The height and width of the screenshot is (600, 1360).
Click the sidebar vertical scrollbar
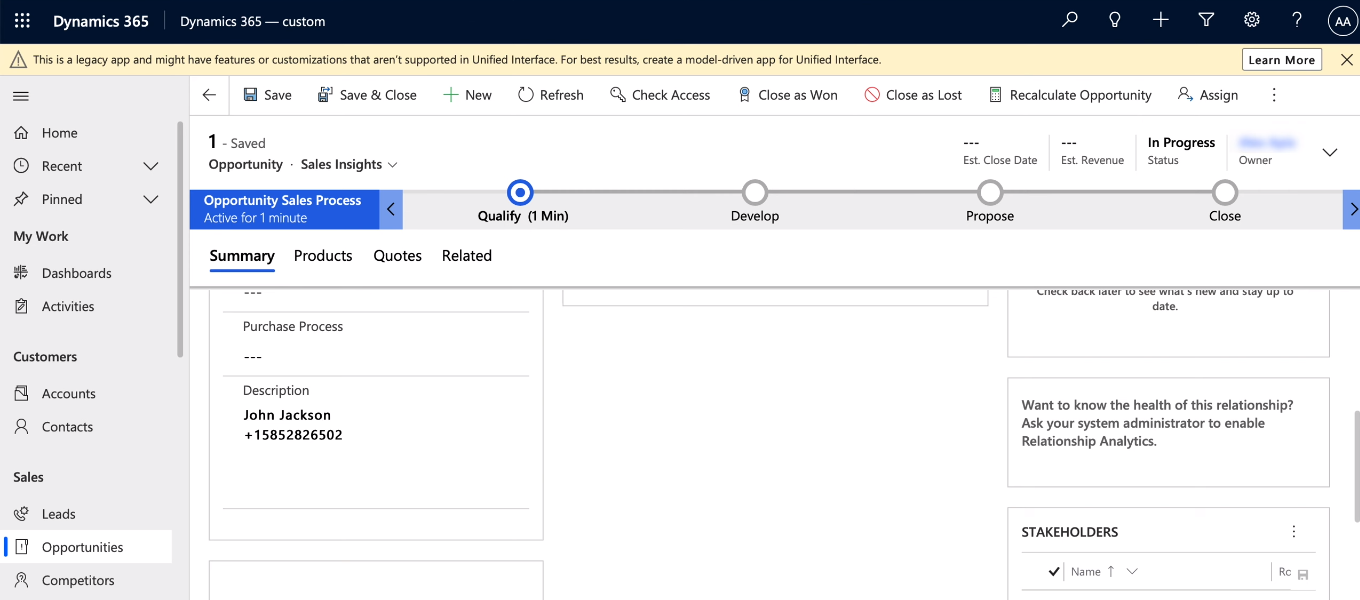point(180,240)
